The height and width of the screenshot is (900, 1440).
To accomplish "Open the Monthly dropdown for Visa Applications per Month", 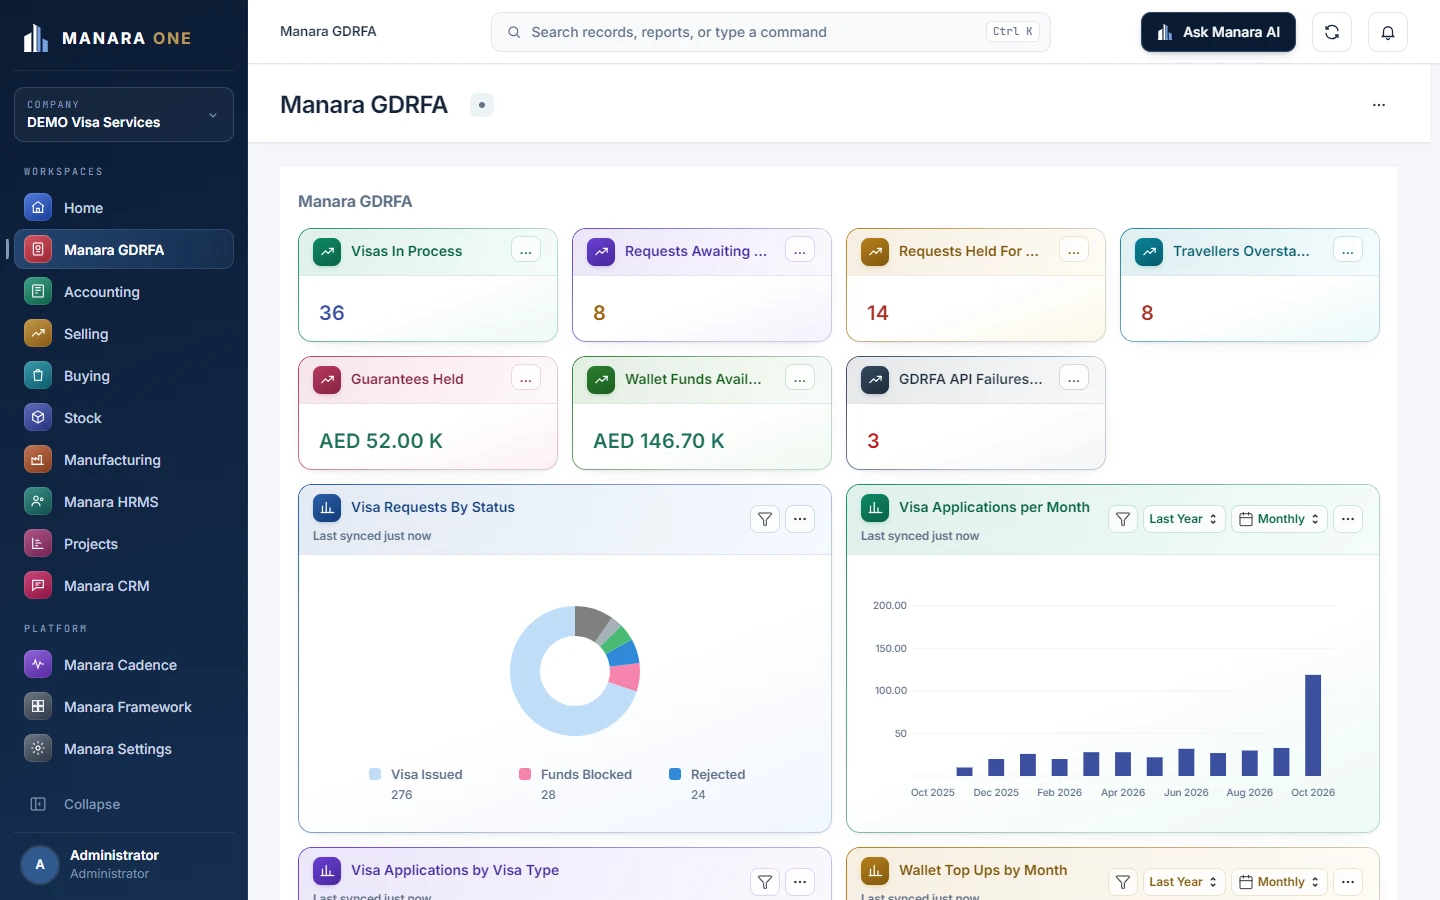I will 1279,519.
